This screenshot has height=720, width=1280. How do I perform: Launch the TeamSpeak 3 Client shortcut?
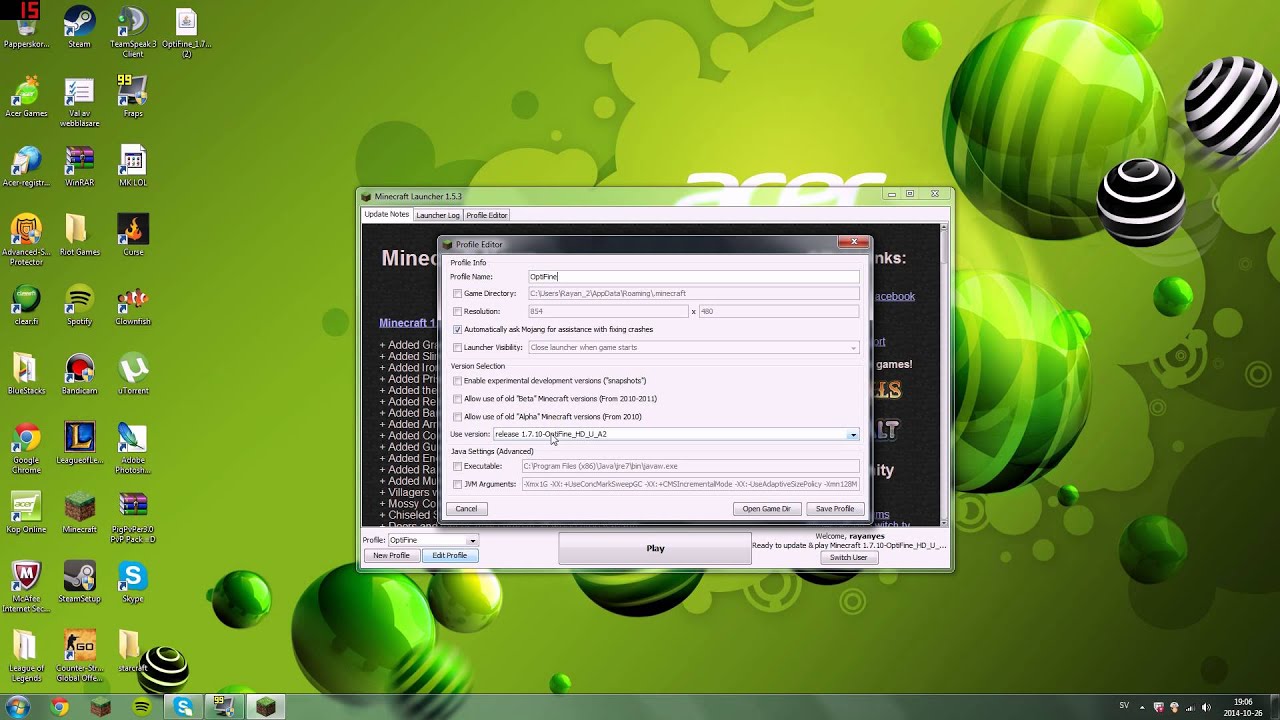coord(132,32)
